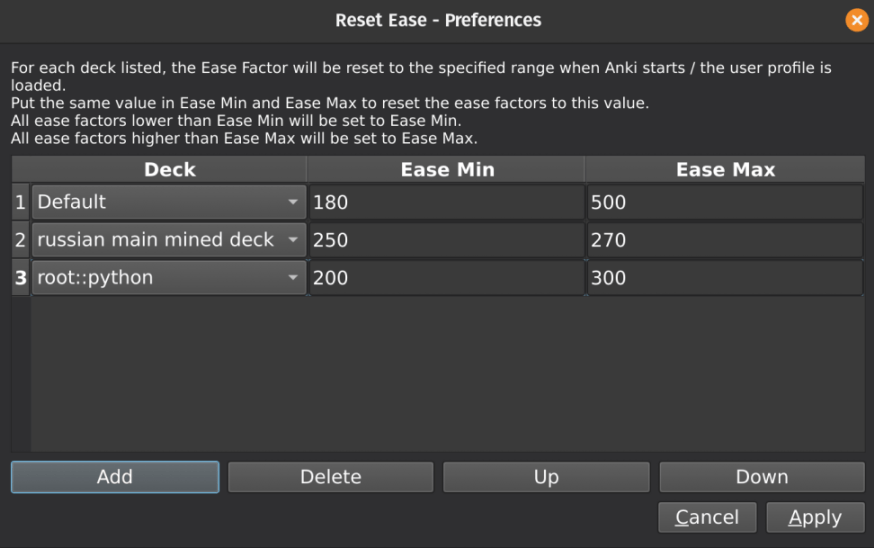
Task: Close the Reset Ease preferences window
Action: coord(856,20)
